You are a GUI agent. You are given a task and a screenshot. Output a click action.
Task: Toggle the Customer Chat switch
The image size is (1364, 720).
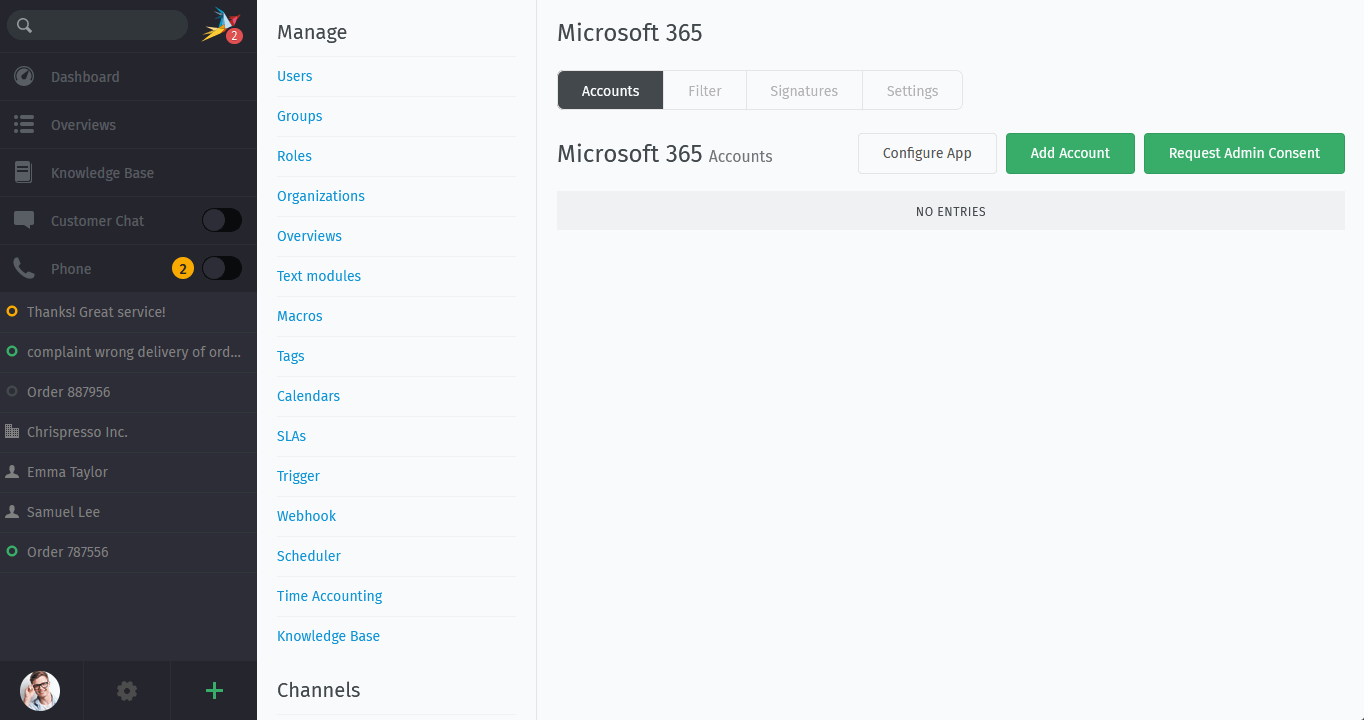coord(222,221)
